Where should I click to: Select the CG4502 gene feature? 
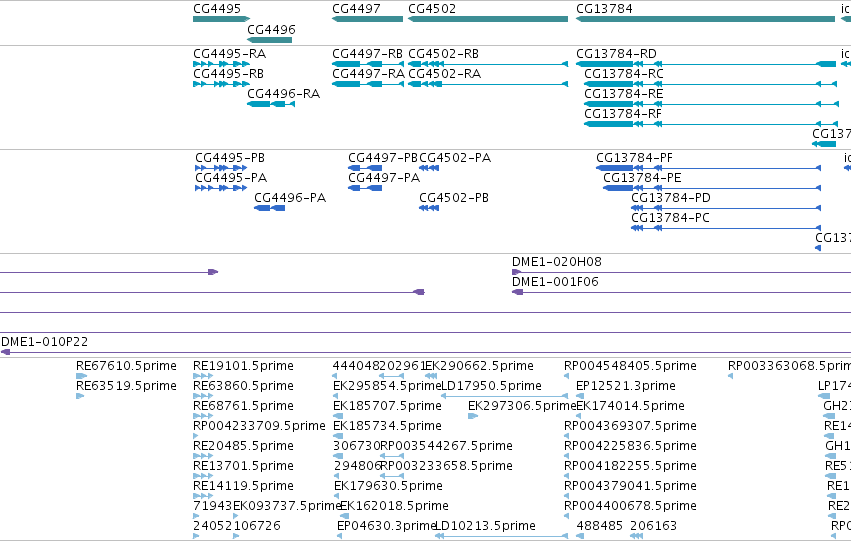click(488, 19)
